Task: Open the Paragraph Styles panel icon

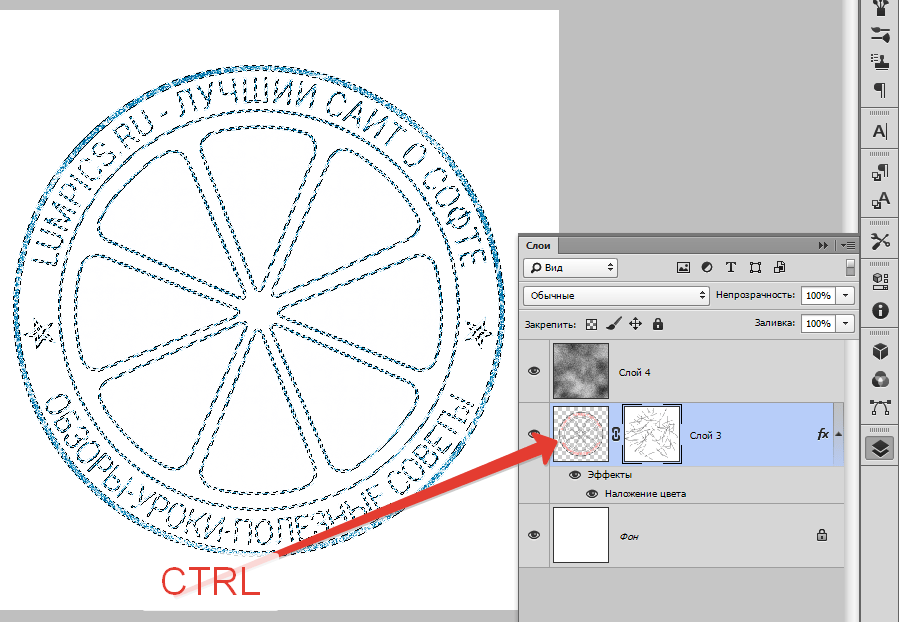Action: point(880,172)
